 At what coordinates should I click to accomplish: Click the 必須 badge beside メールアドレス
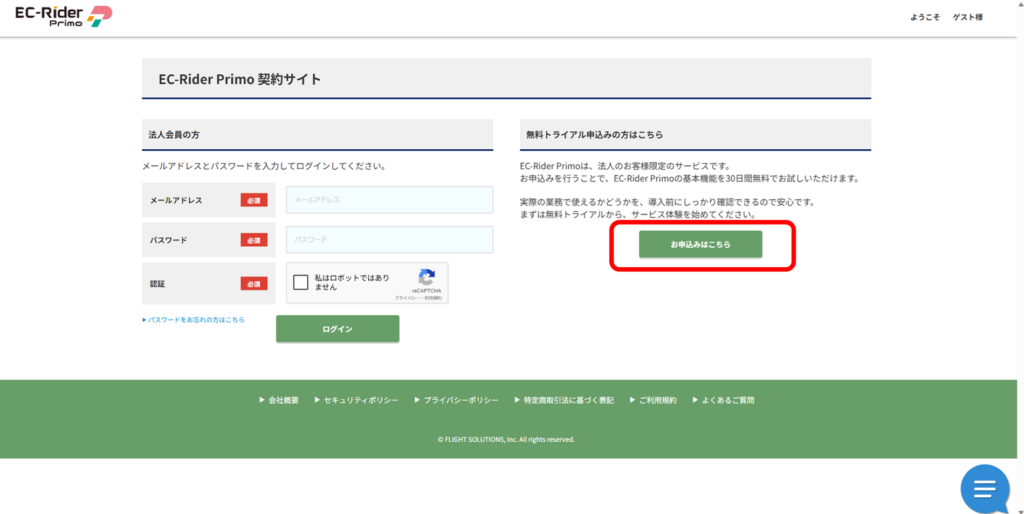point(253,200)
